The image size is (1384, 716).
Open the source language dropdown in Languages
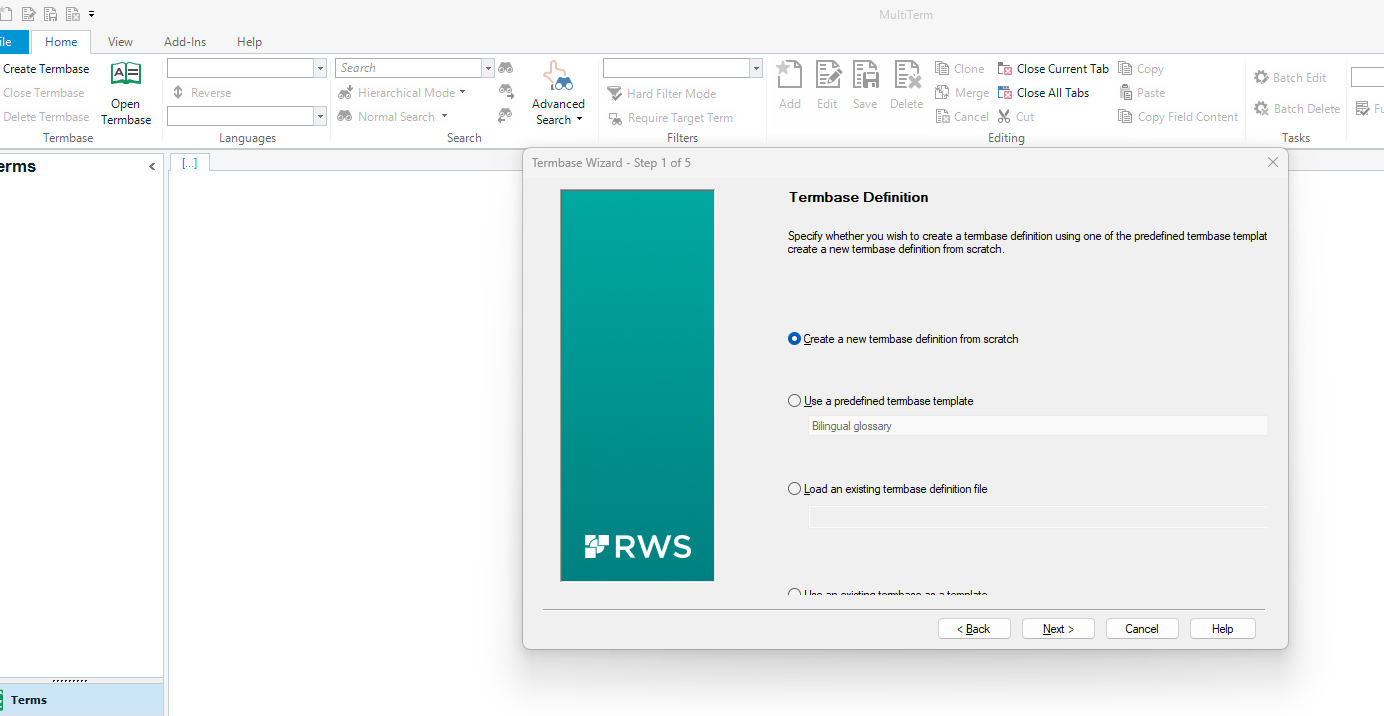tap(320, 68)
